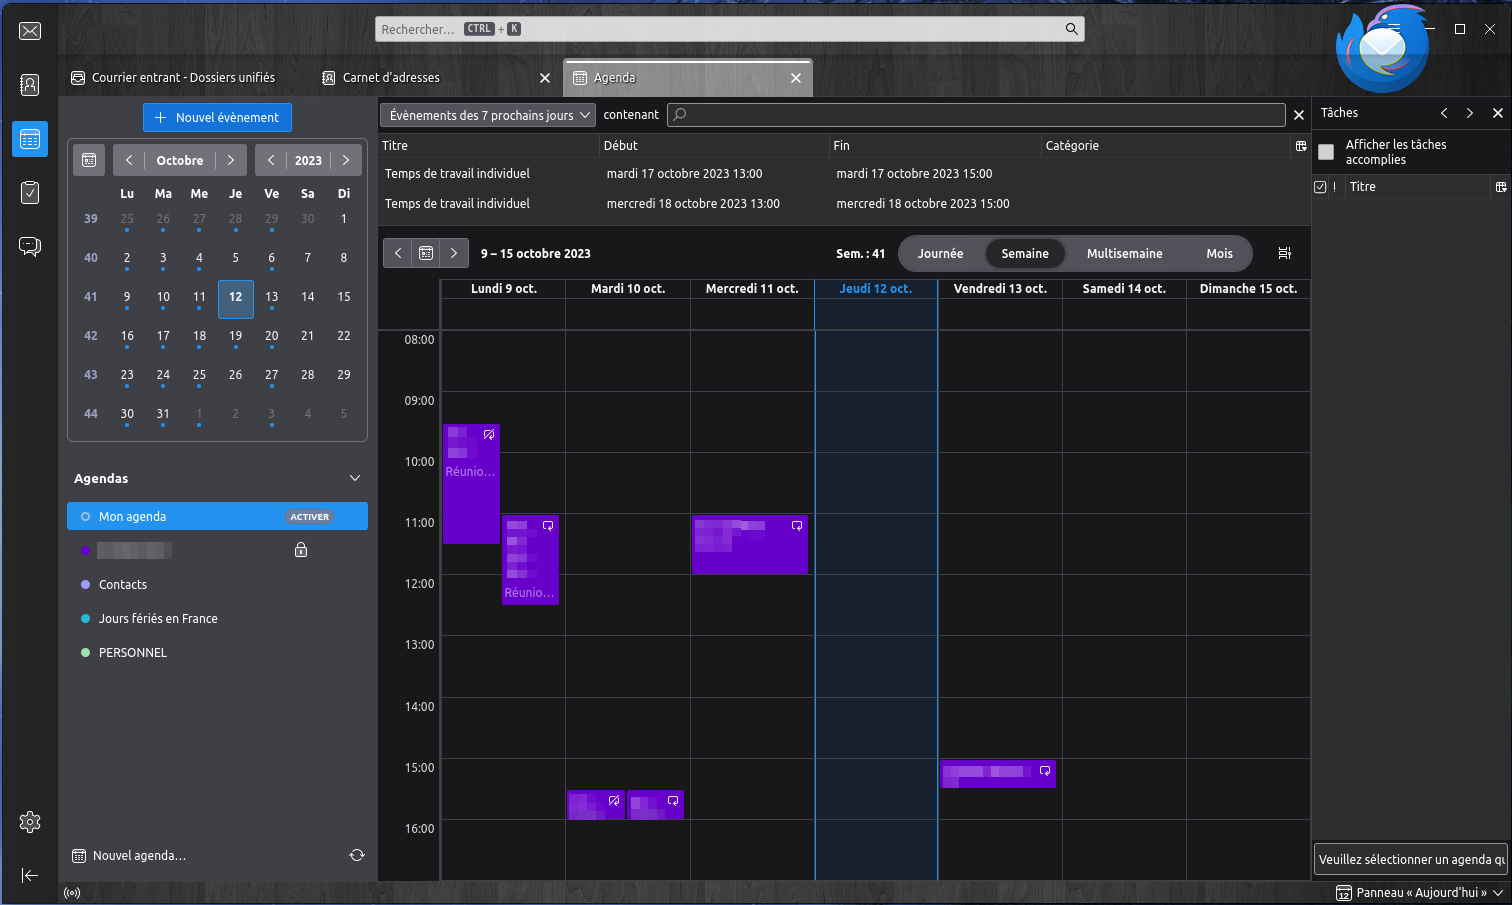
Task: Open the Mail space from the sidebar
Action: coord(30,31)
